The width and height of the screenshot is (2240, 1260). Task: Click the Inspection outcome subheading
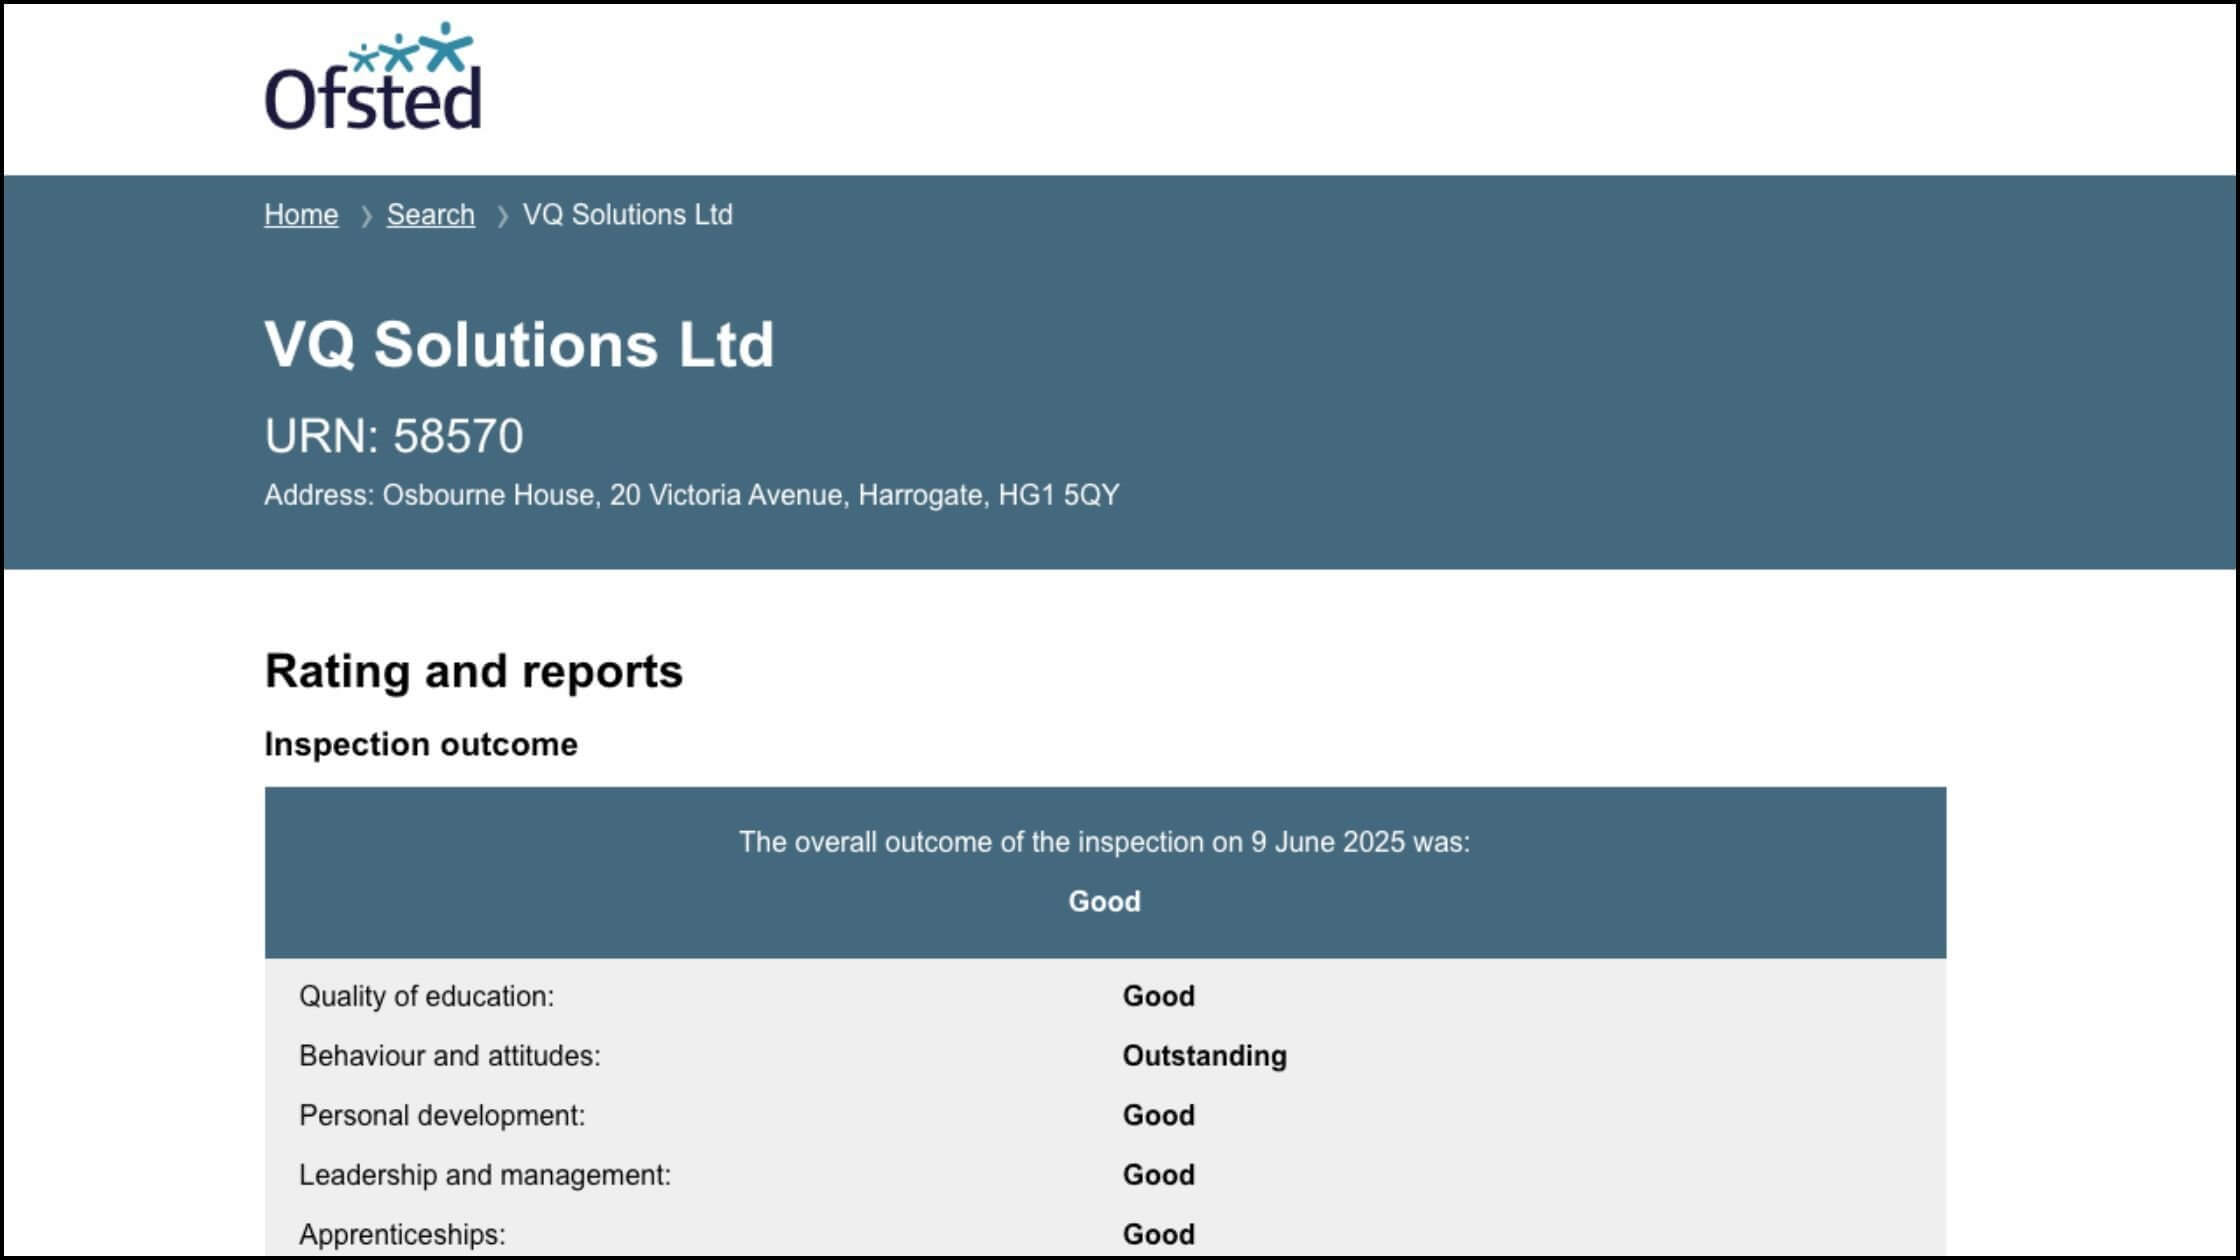421,745
